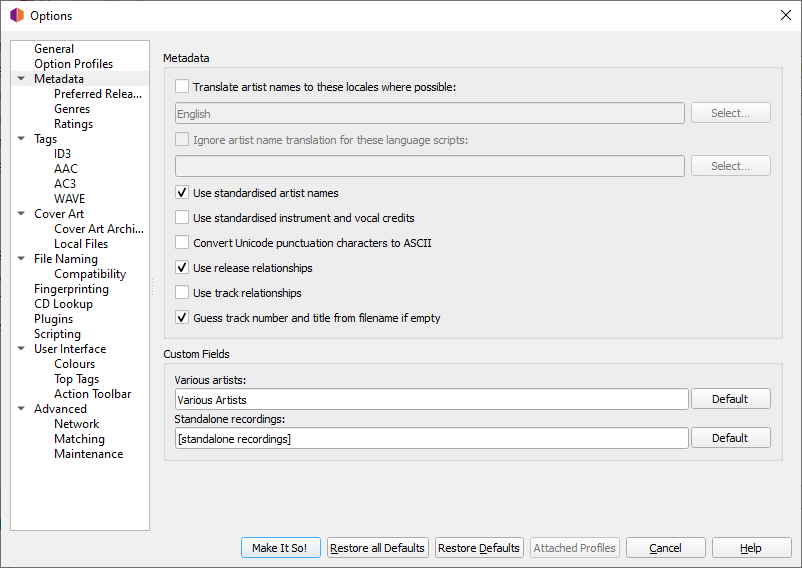Click the Picard app icon in title bar
Image resolution: width=802 pixels, height=568 pixels.
pos(17,15)
